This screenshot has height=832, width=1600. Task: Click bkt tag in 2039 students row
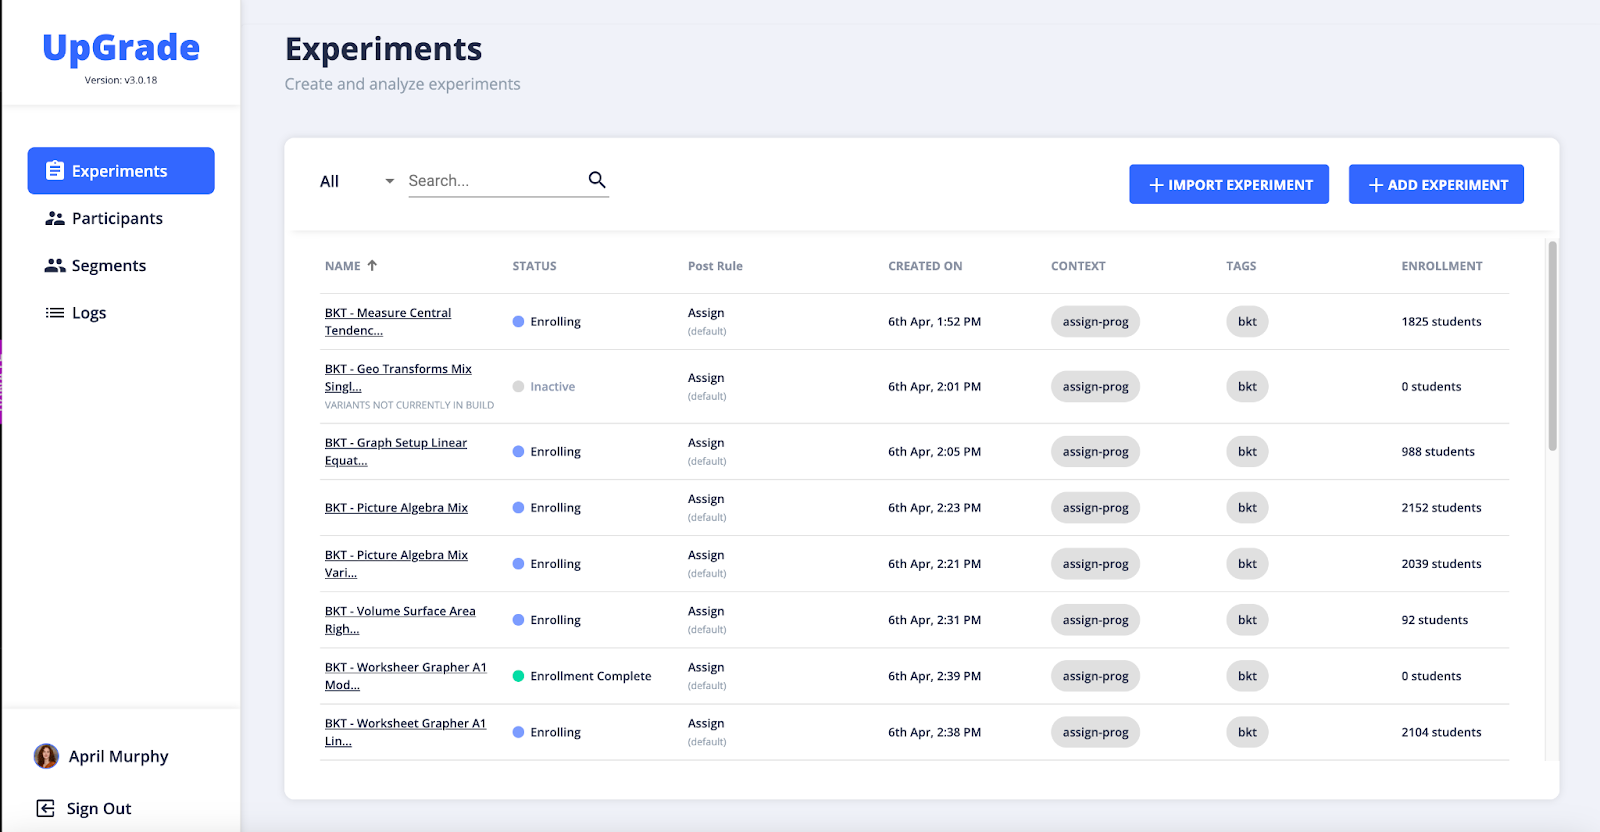click(x=1247, y=564)
